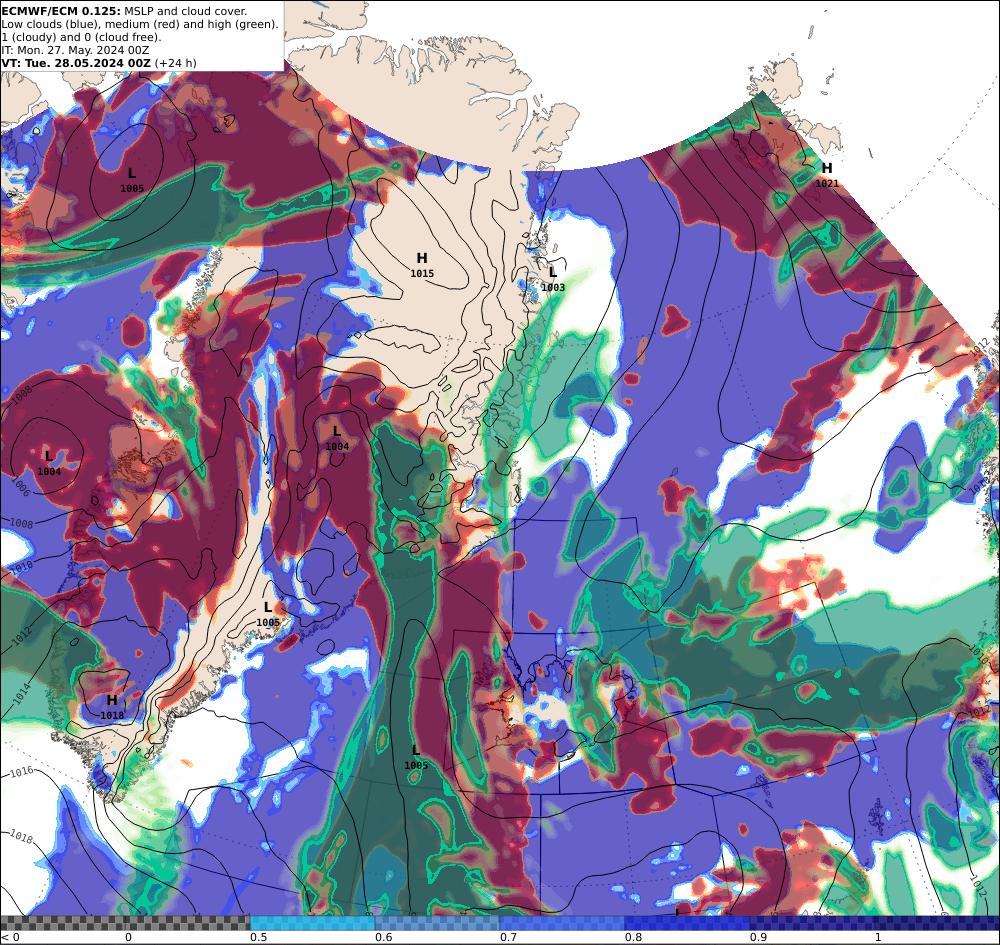Click the 0.7–0.8 blue colorbar segment
1000x945 pixels.
[562, 923]
